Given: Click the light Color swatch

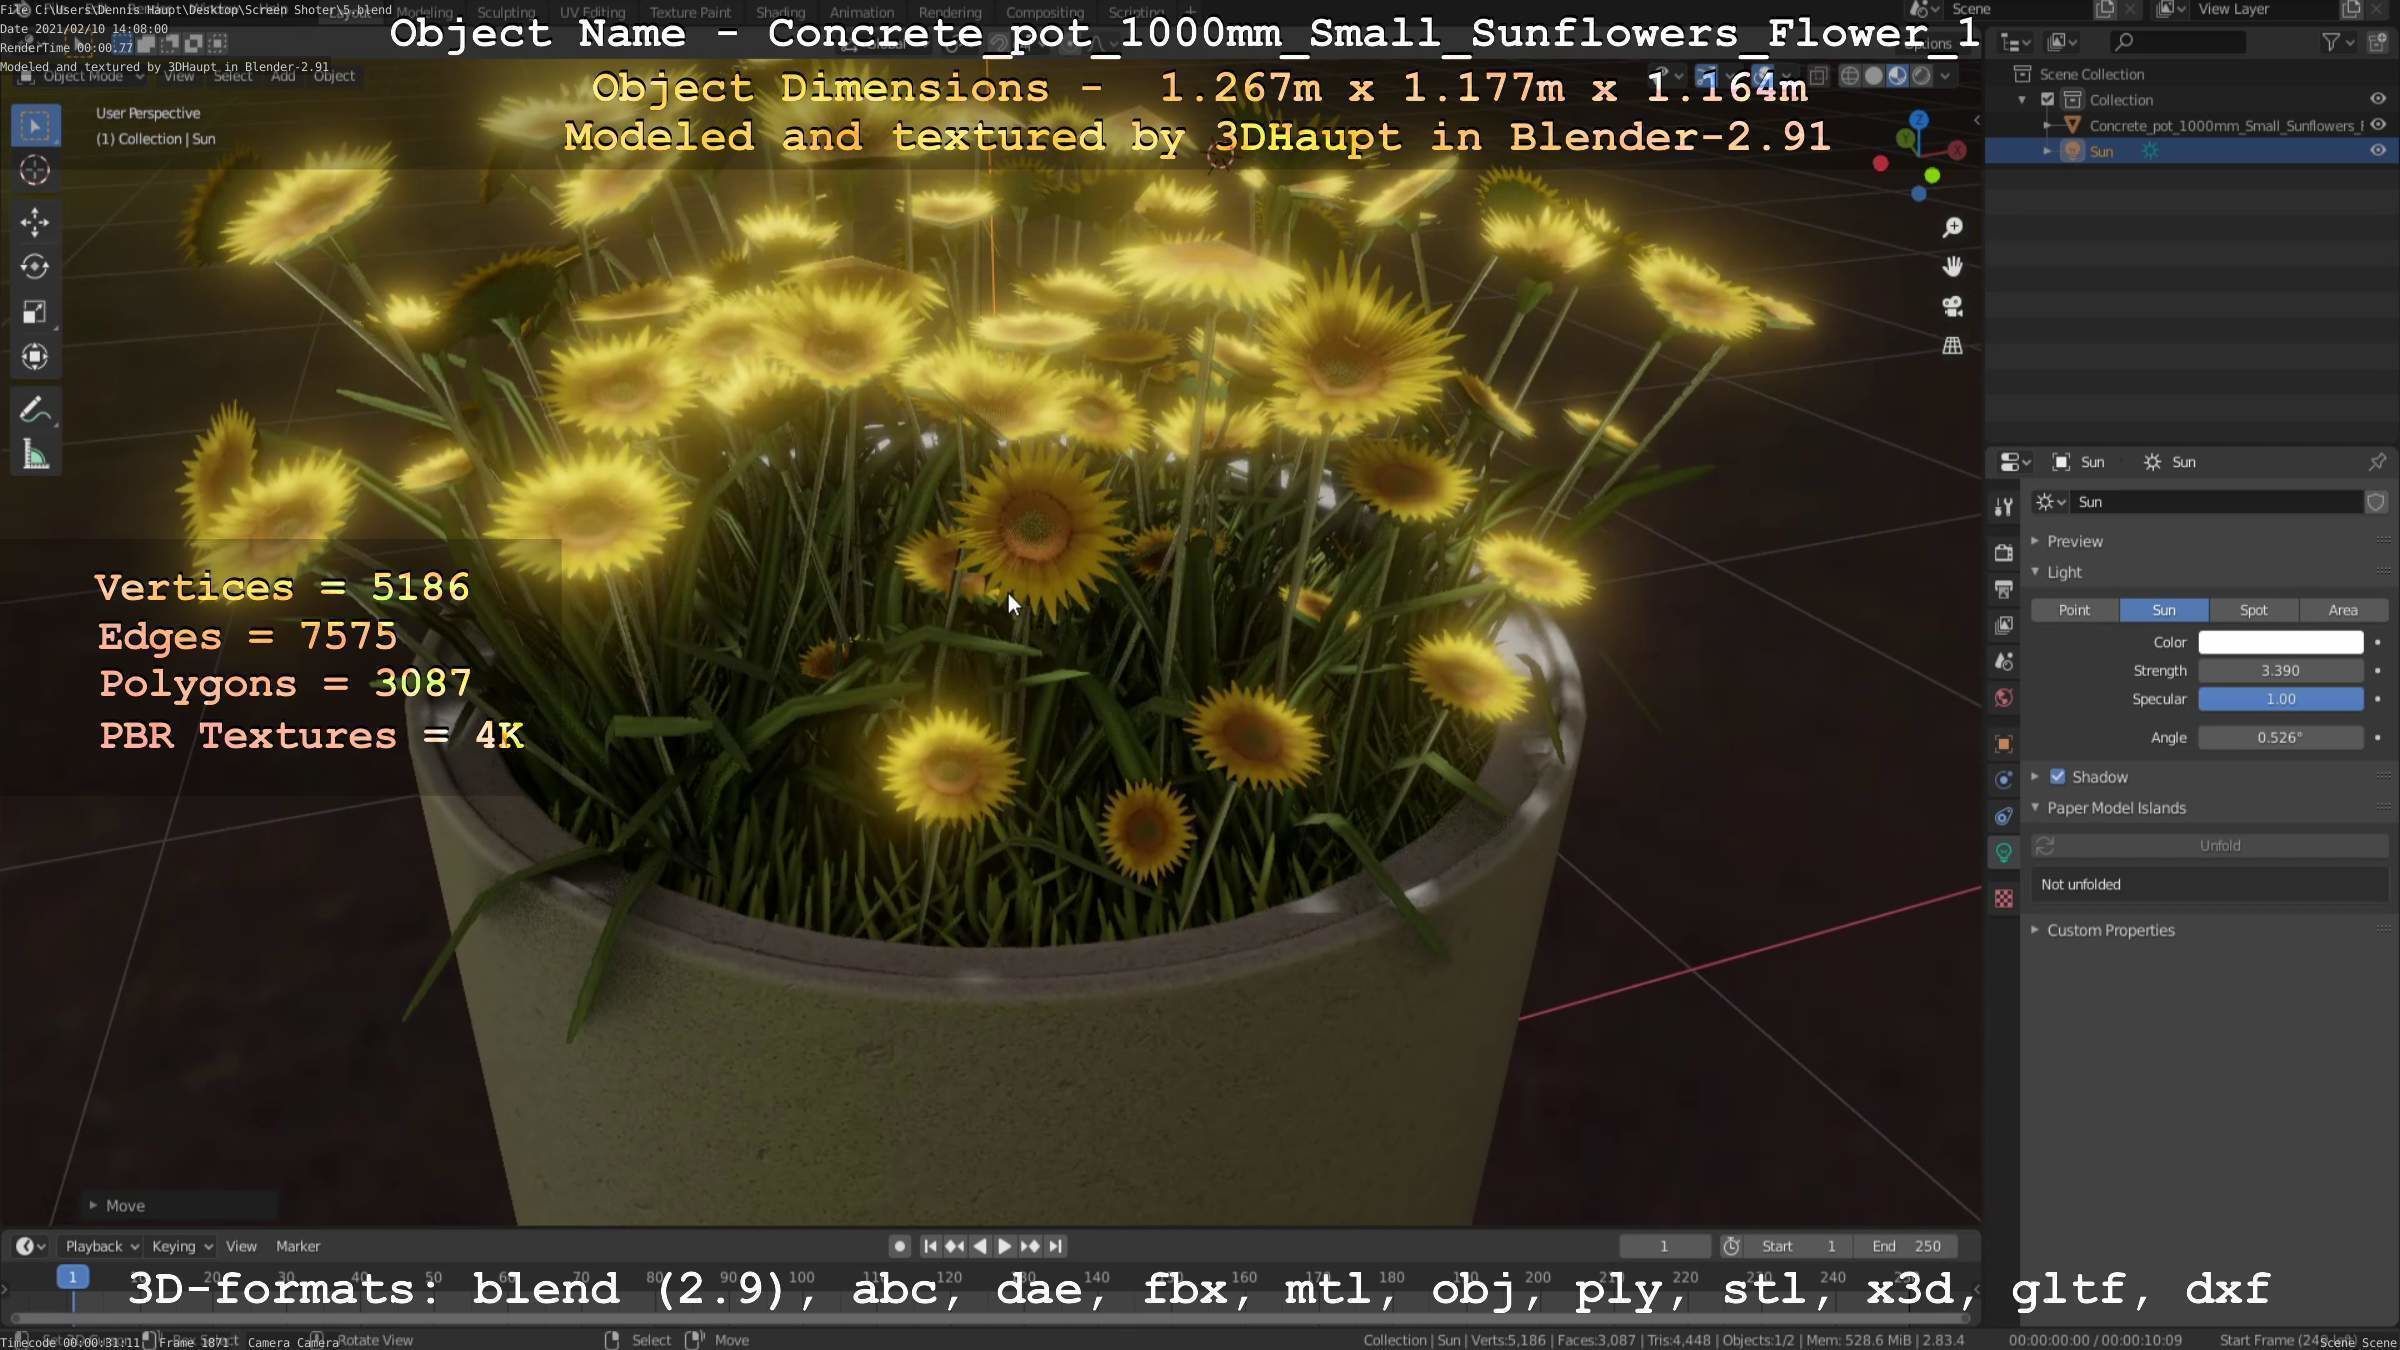Looking at the screenshot, I should [x=2280, y=642].
